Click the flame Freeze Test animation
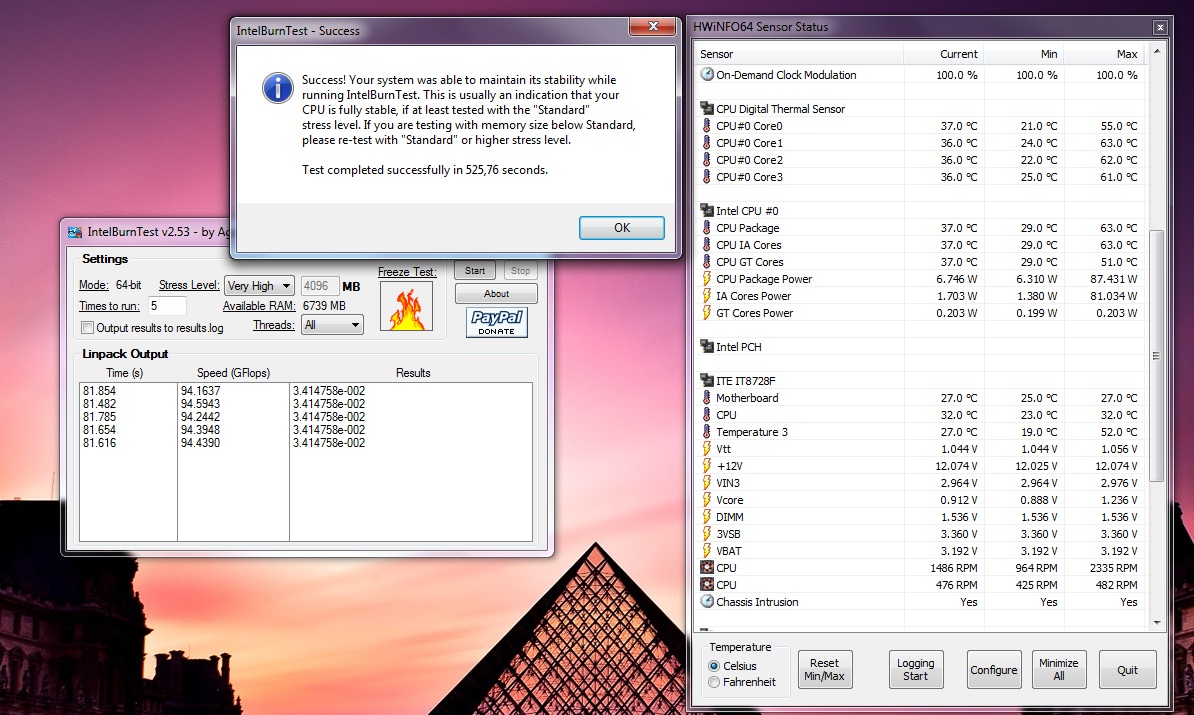 (x=407, y=306)
